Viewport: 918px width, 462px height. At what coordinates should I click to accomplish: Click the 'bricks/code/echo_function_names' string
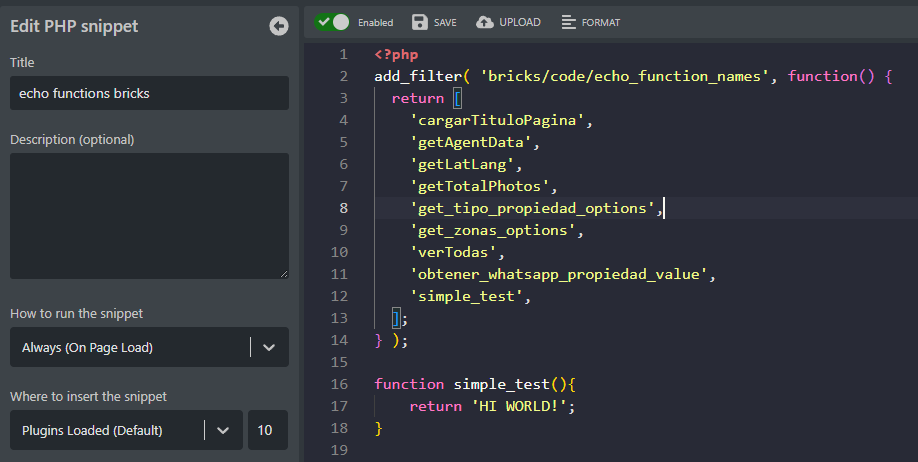(x=624, y=76)
